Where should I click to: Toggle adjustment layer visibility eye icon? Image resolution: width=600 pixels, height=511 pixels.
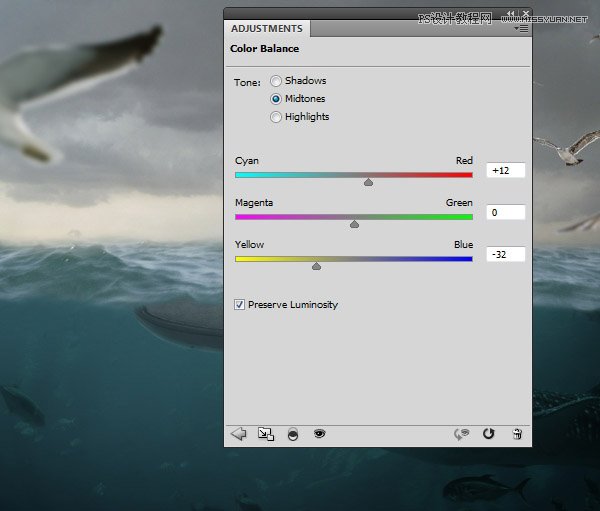(319, 434)
